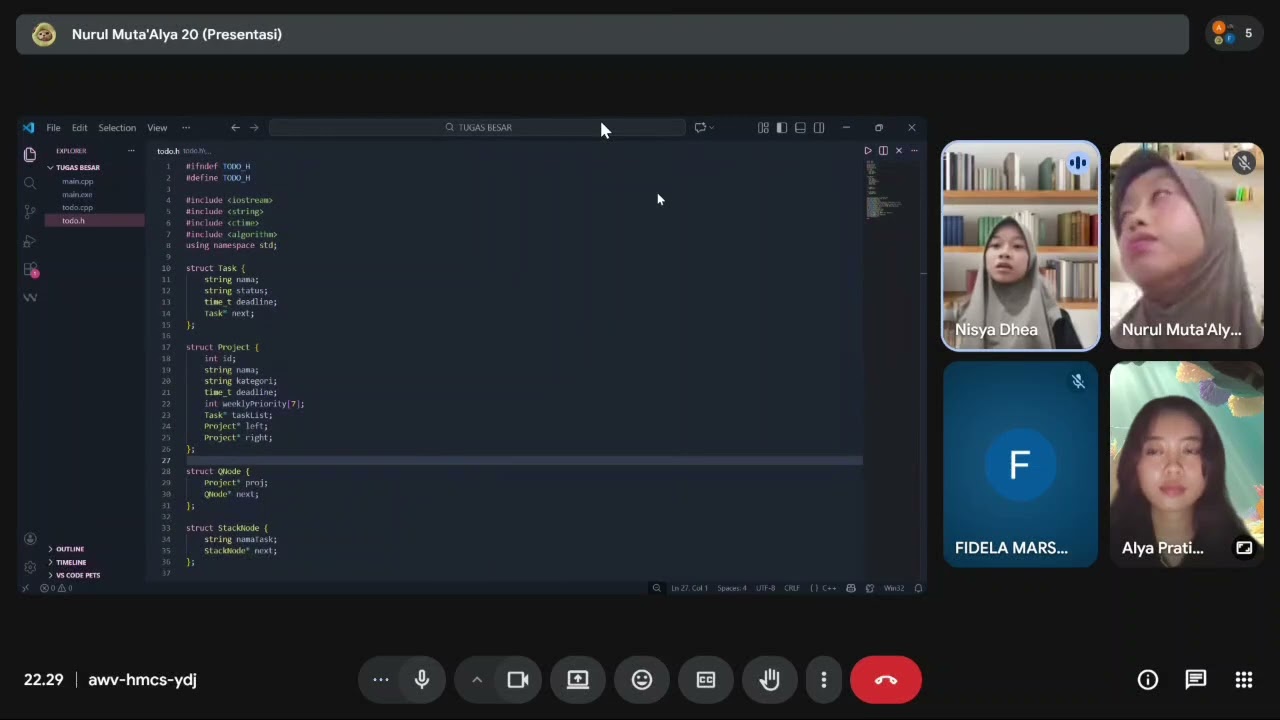Screen dimensions: 1280x720
Task: Click Ln 27, Col 1 in status bar
Action: pos(689,588)
